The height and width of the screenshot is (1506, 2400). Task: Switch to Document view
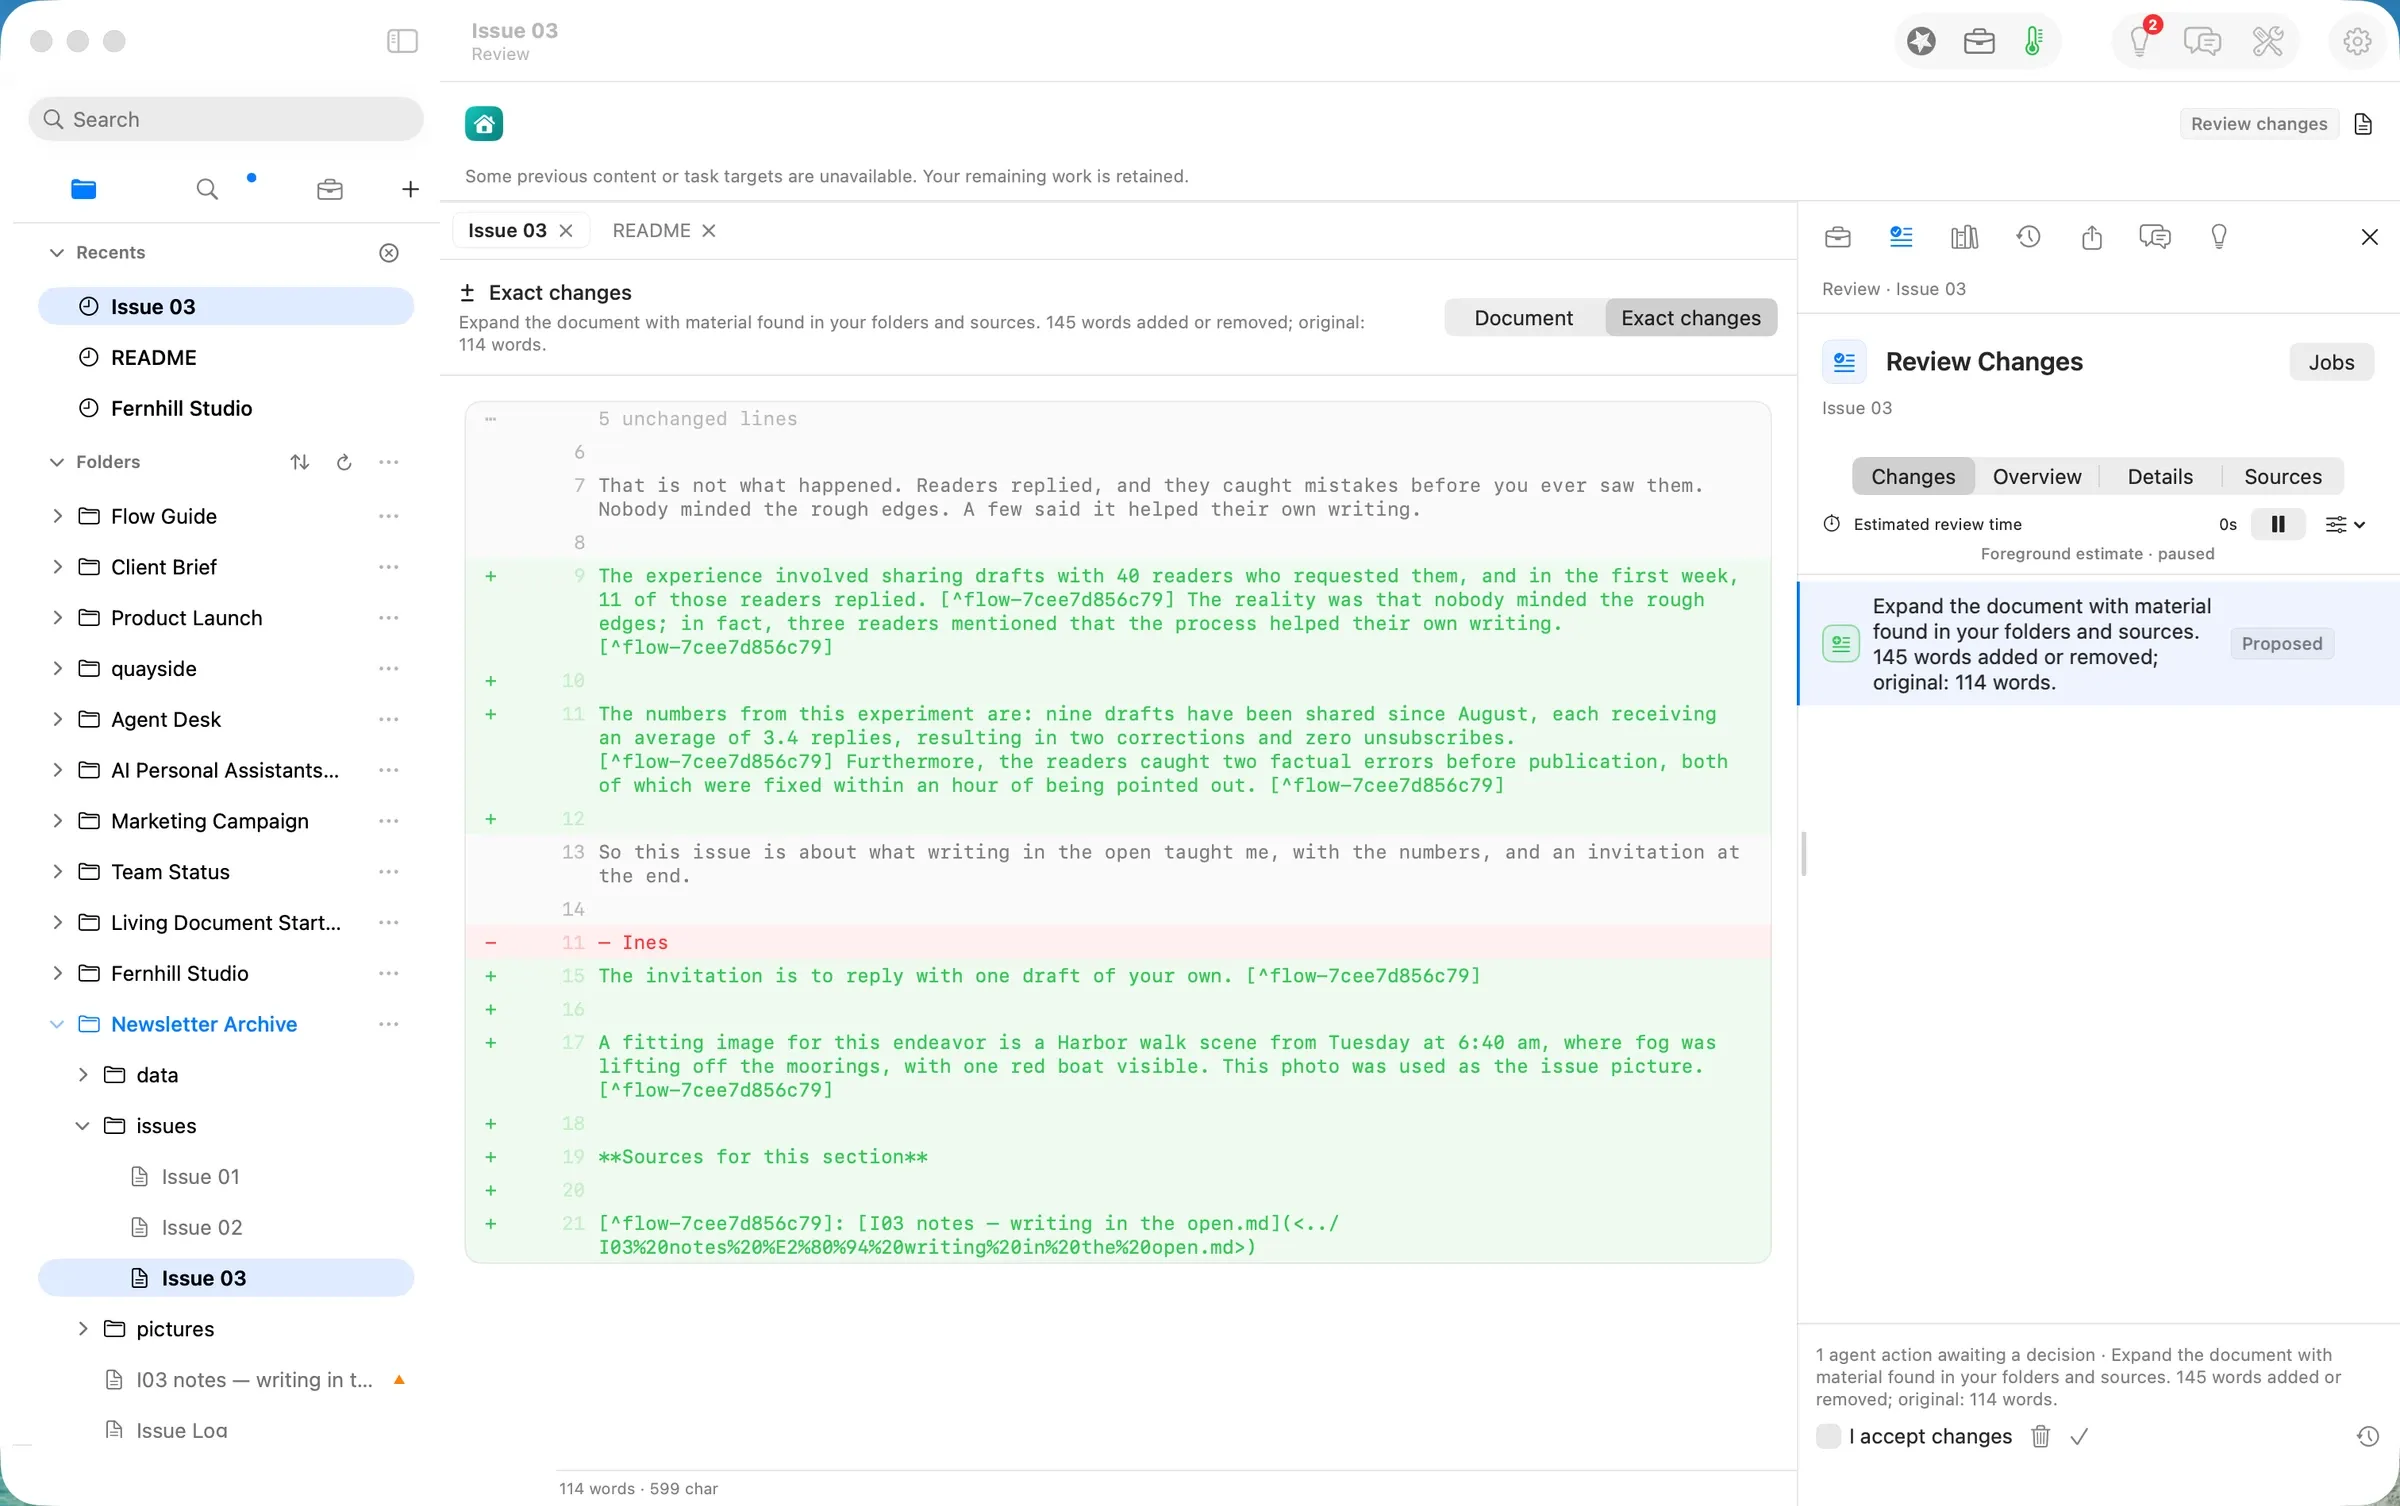(x=1523, y=318)
